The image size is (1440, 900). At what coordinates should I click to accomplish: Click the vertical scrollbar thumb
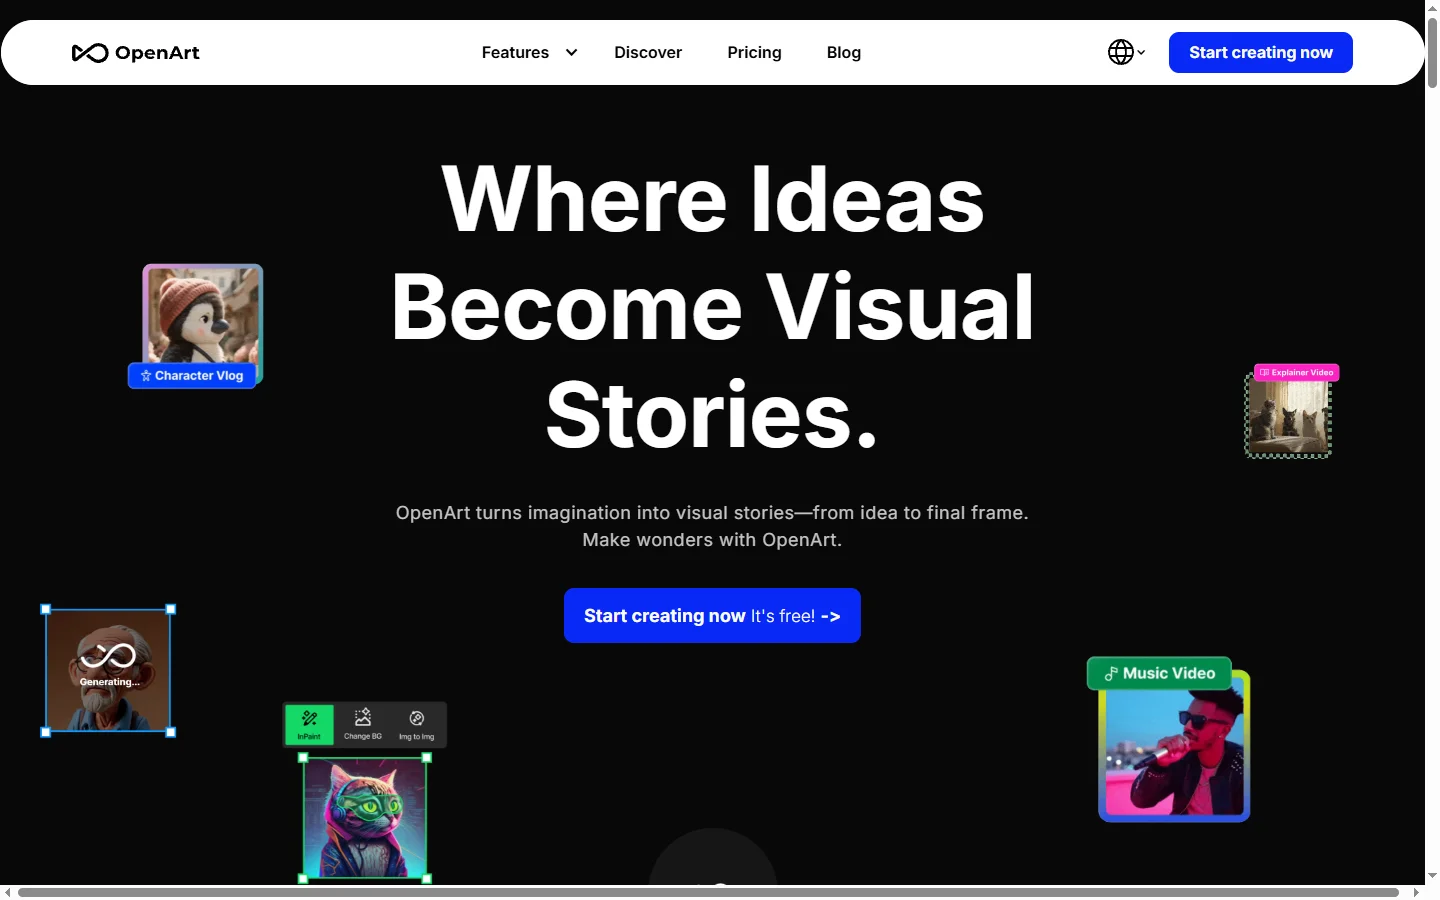point(1432,52)
